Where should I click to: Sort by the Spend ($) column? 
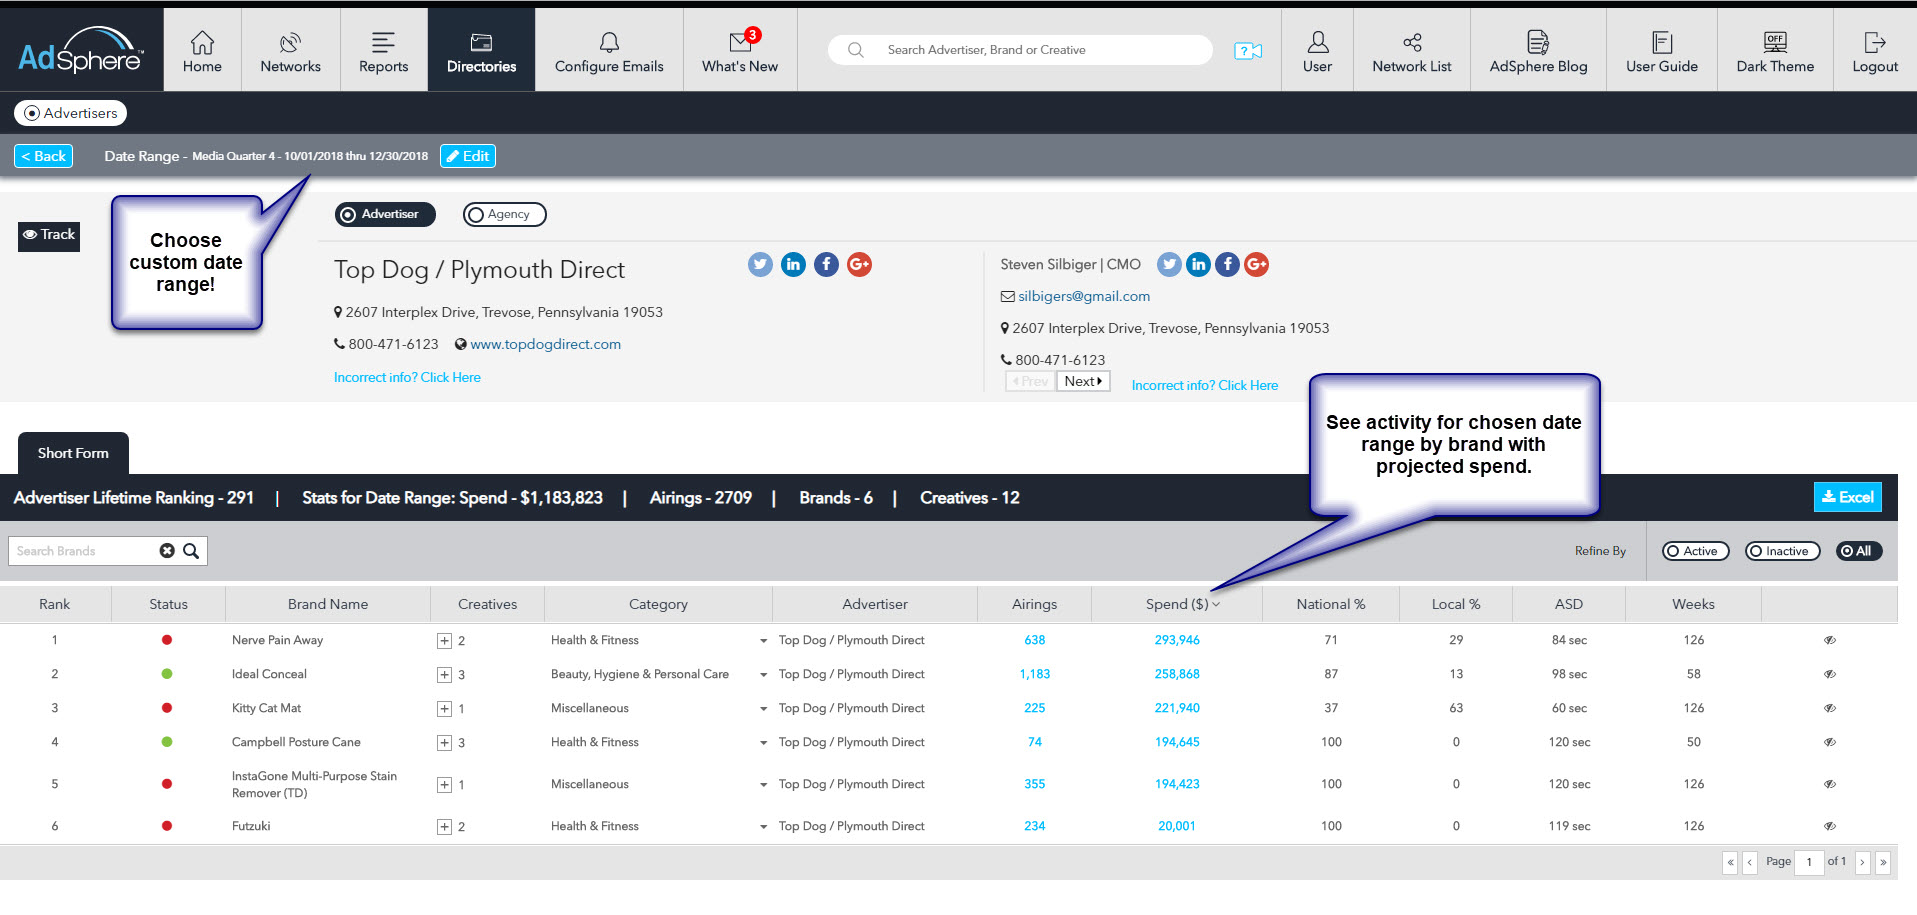click(1177, 604)
